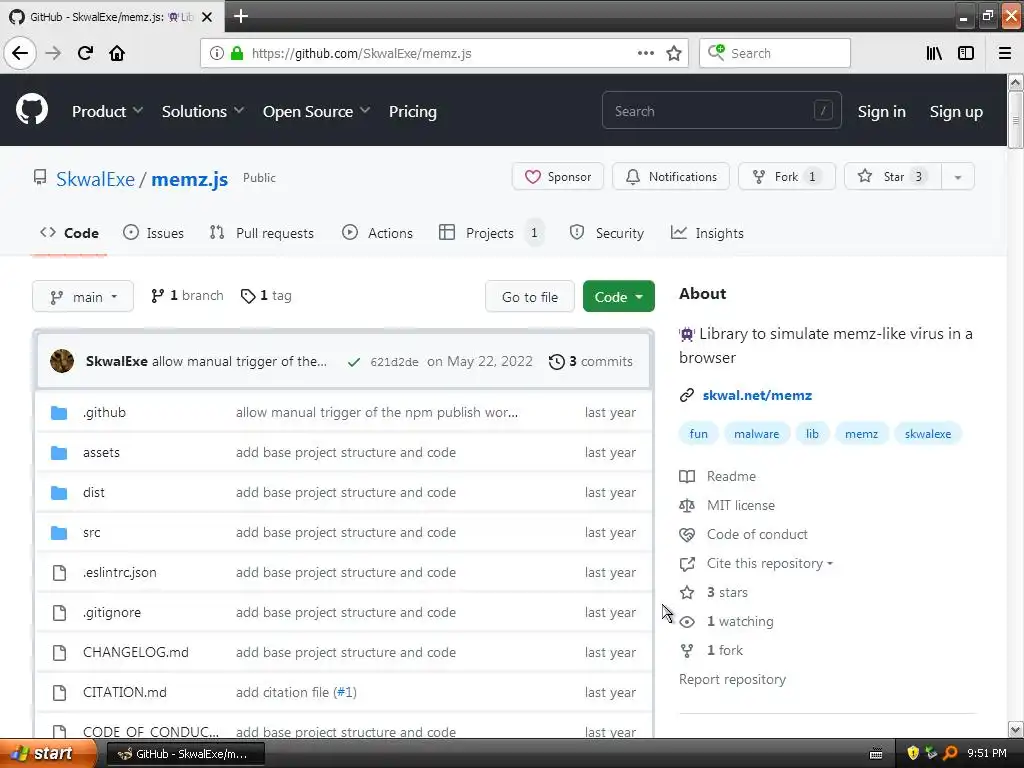
Task: Open the Pricing page
Action: [x=413, y=112]
